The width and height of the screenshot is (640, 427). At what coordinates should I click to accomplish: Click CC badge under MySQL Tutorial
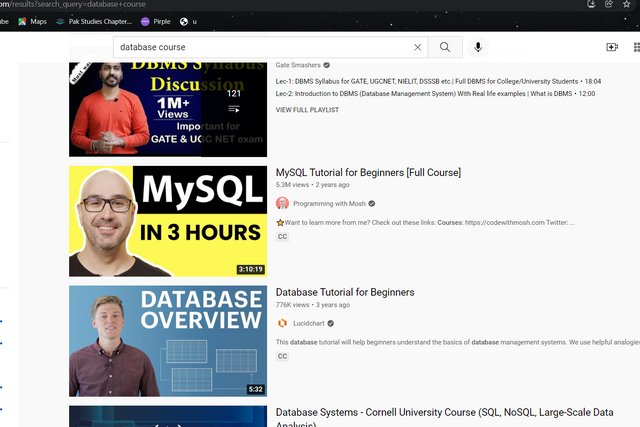(282, 237)
